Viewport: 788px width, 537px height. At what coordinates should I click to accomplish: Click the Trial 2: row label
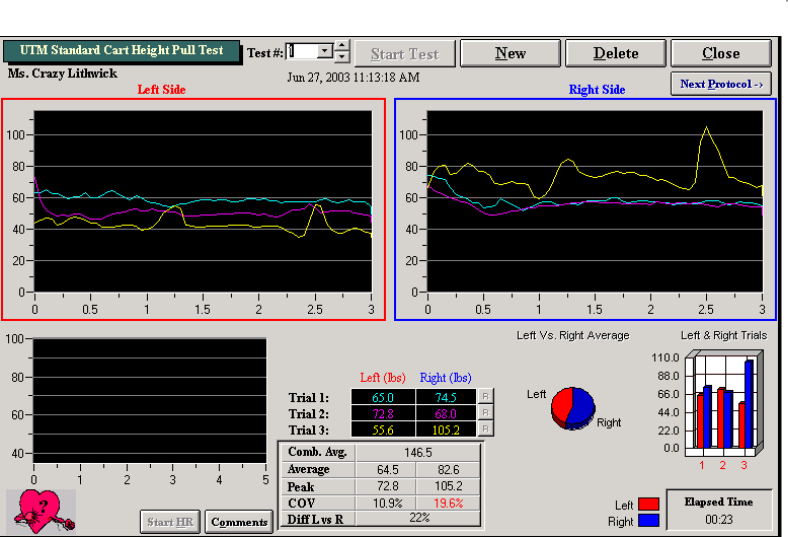click(309, 413)
